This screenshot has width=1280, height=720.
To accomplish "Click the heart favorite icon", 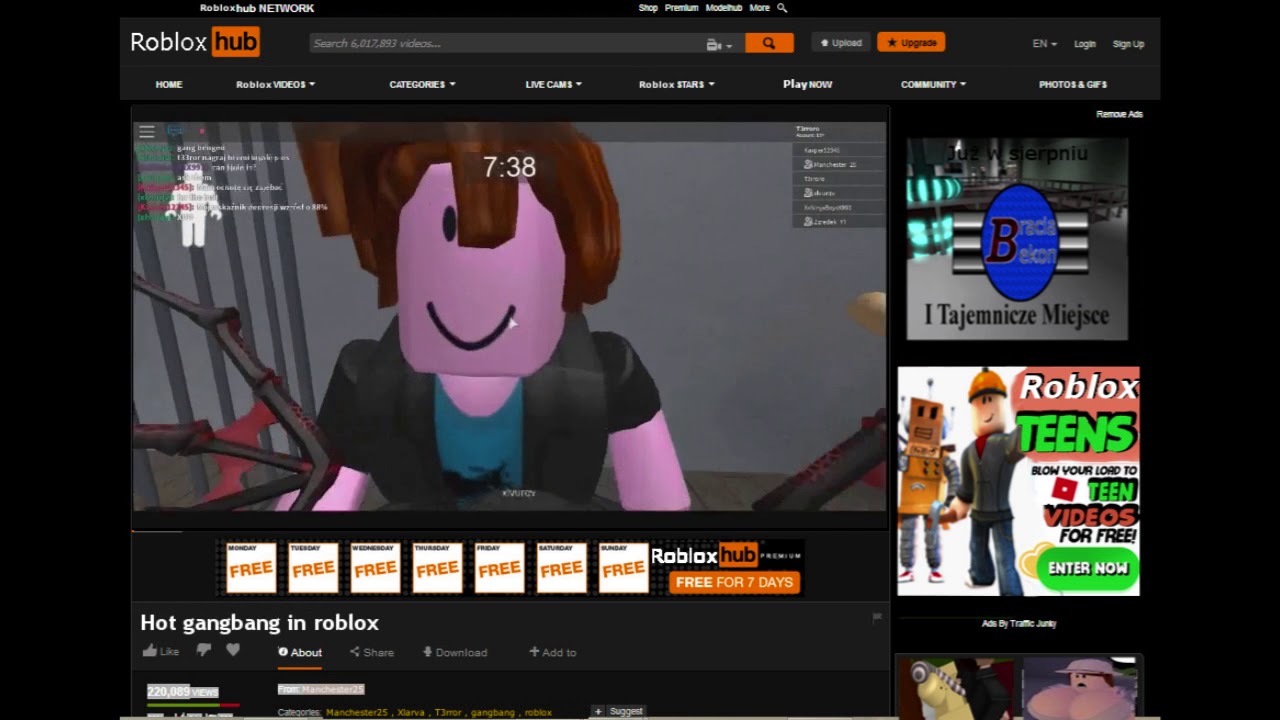I will coord(233,650).
